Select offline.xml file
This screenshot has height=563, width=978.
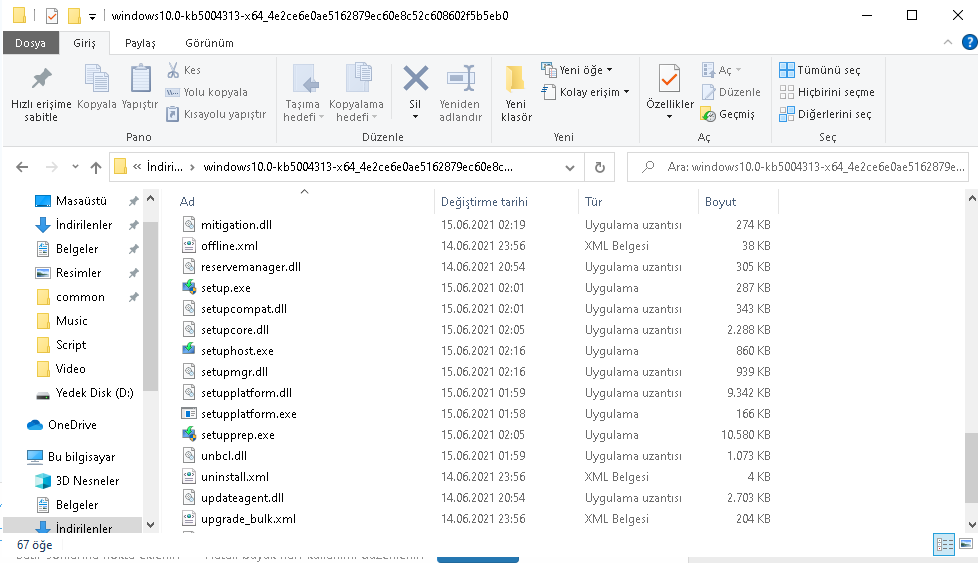pyautogui.click(x=229, y=246)
